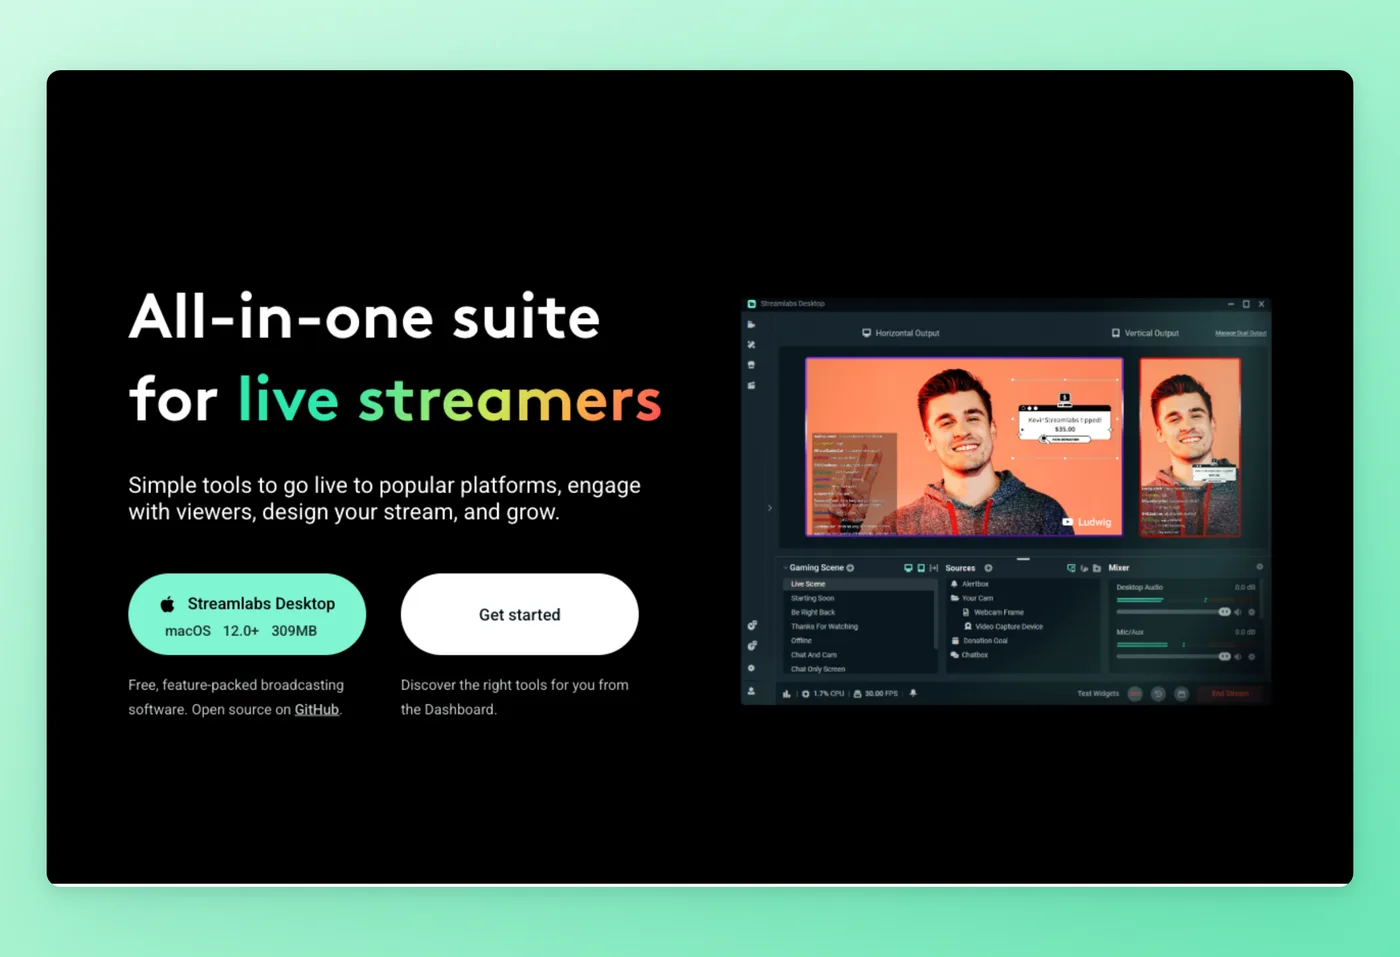Open the stream schedule calendar icon
This screenshot has width=1400, height=957.
click(1181, 693)
